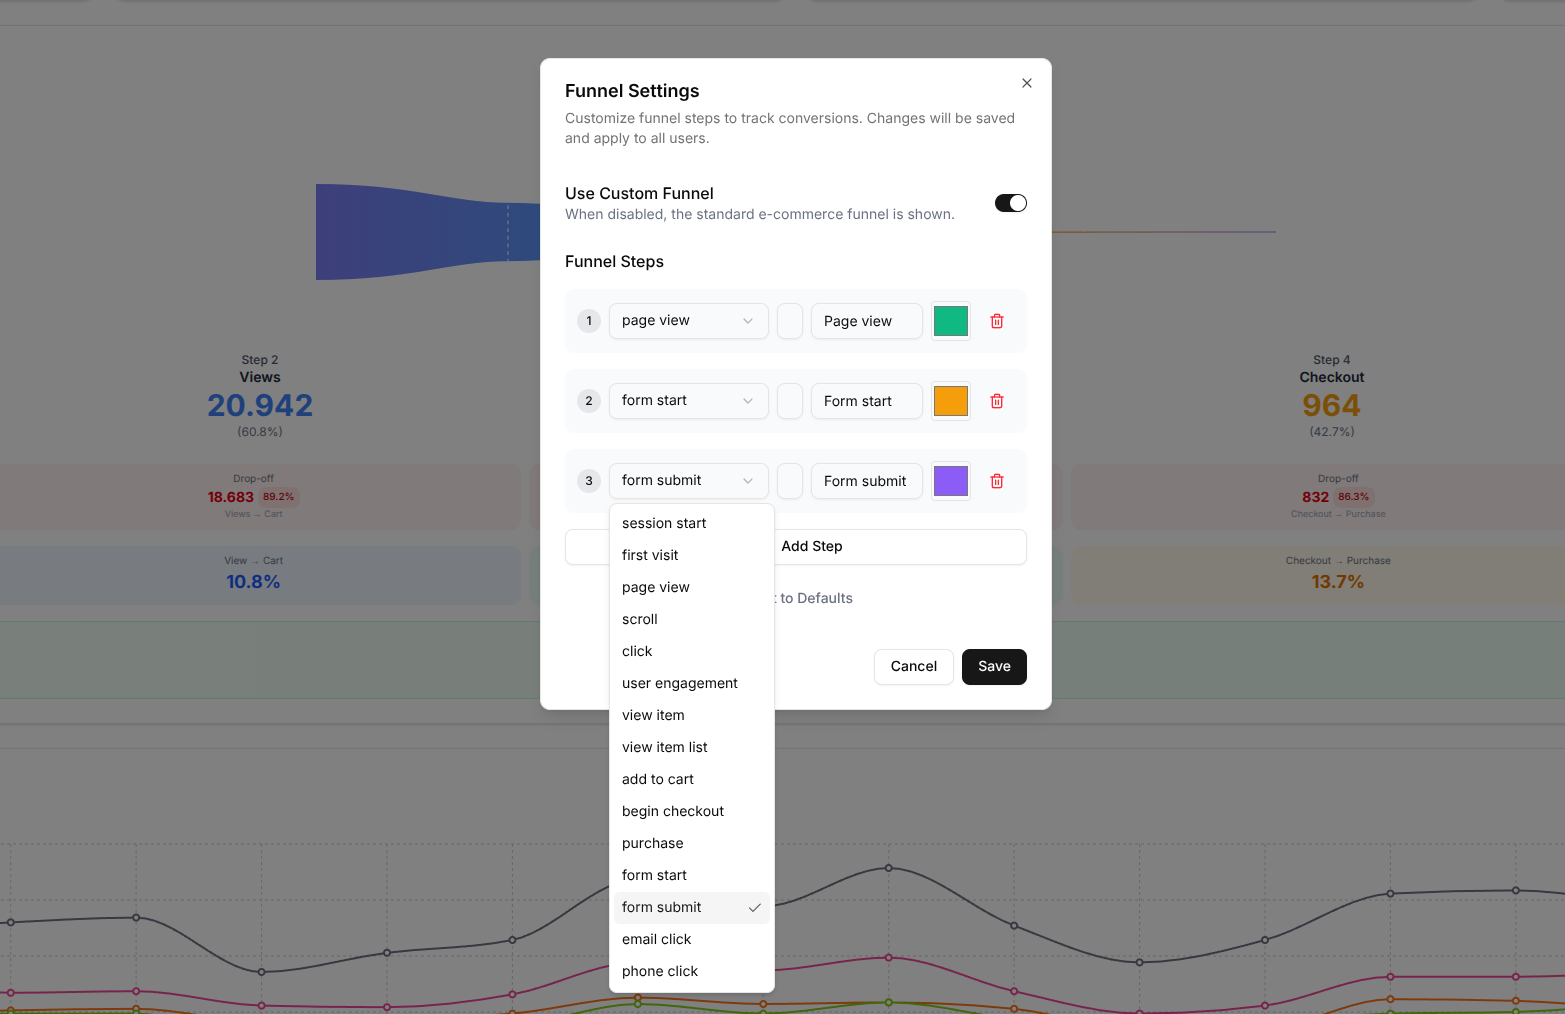This screenshot has height=1014, width=1565.
Task: Choose purchase from the event list
Action: click(x=652, y=843)
